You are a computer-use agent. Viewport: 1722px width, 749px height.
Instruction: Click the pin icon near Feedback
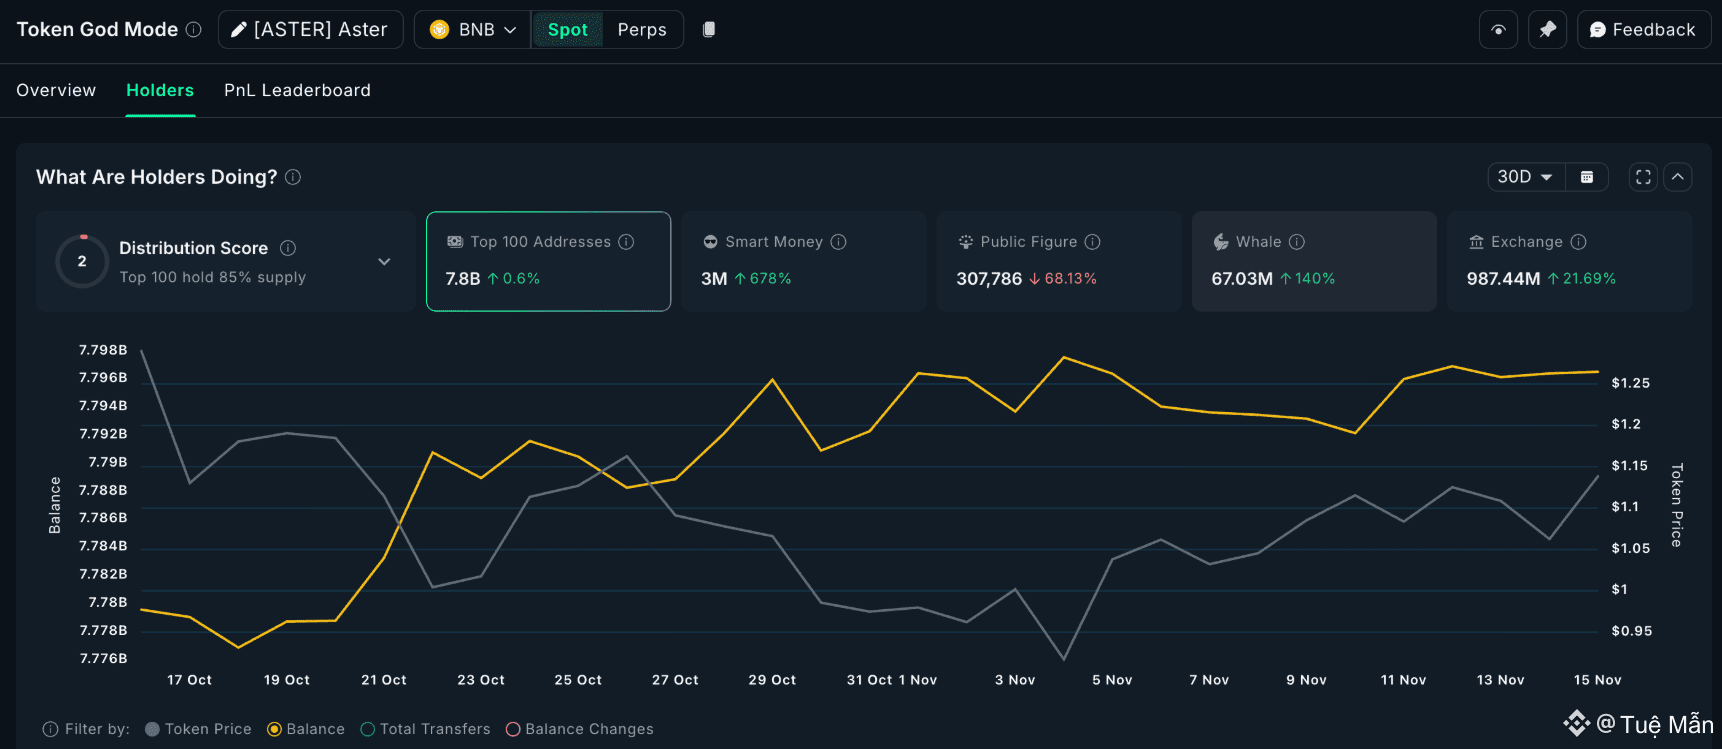click(x=1547, y=30)
